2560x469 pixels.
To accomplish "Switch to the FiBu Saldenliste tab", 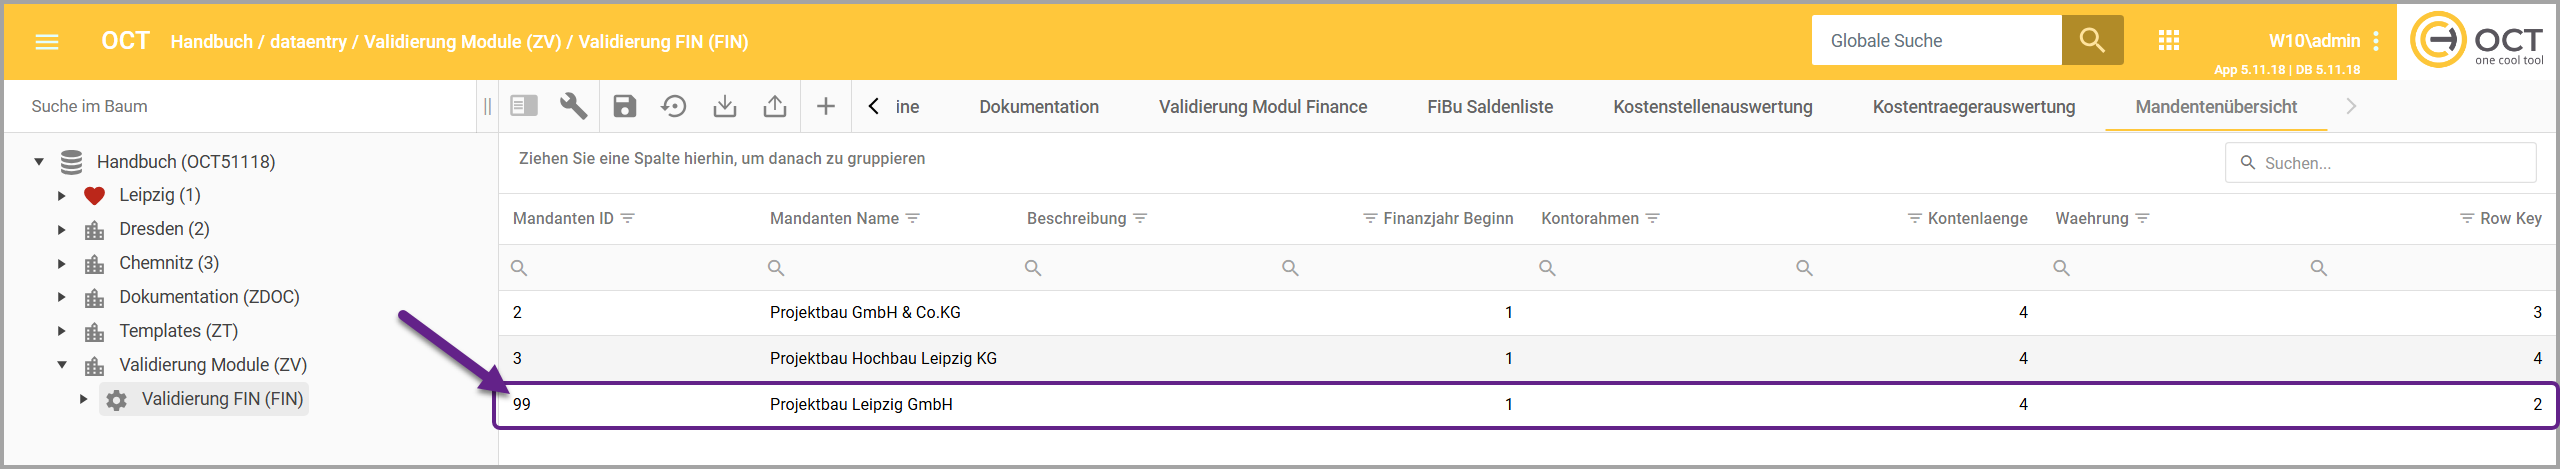I will (1489, 107).
